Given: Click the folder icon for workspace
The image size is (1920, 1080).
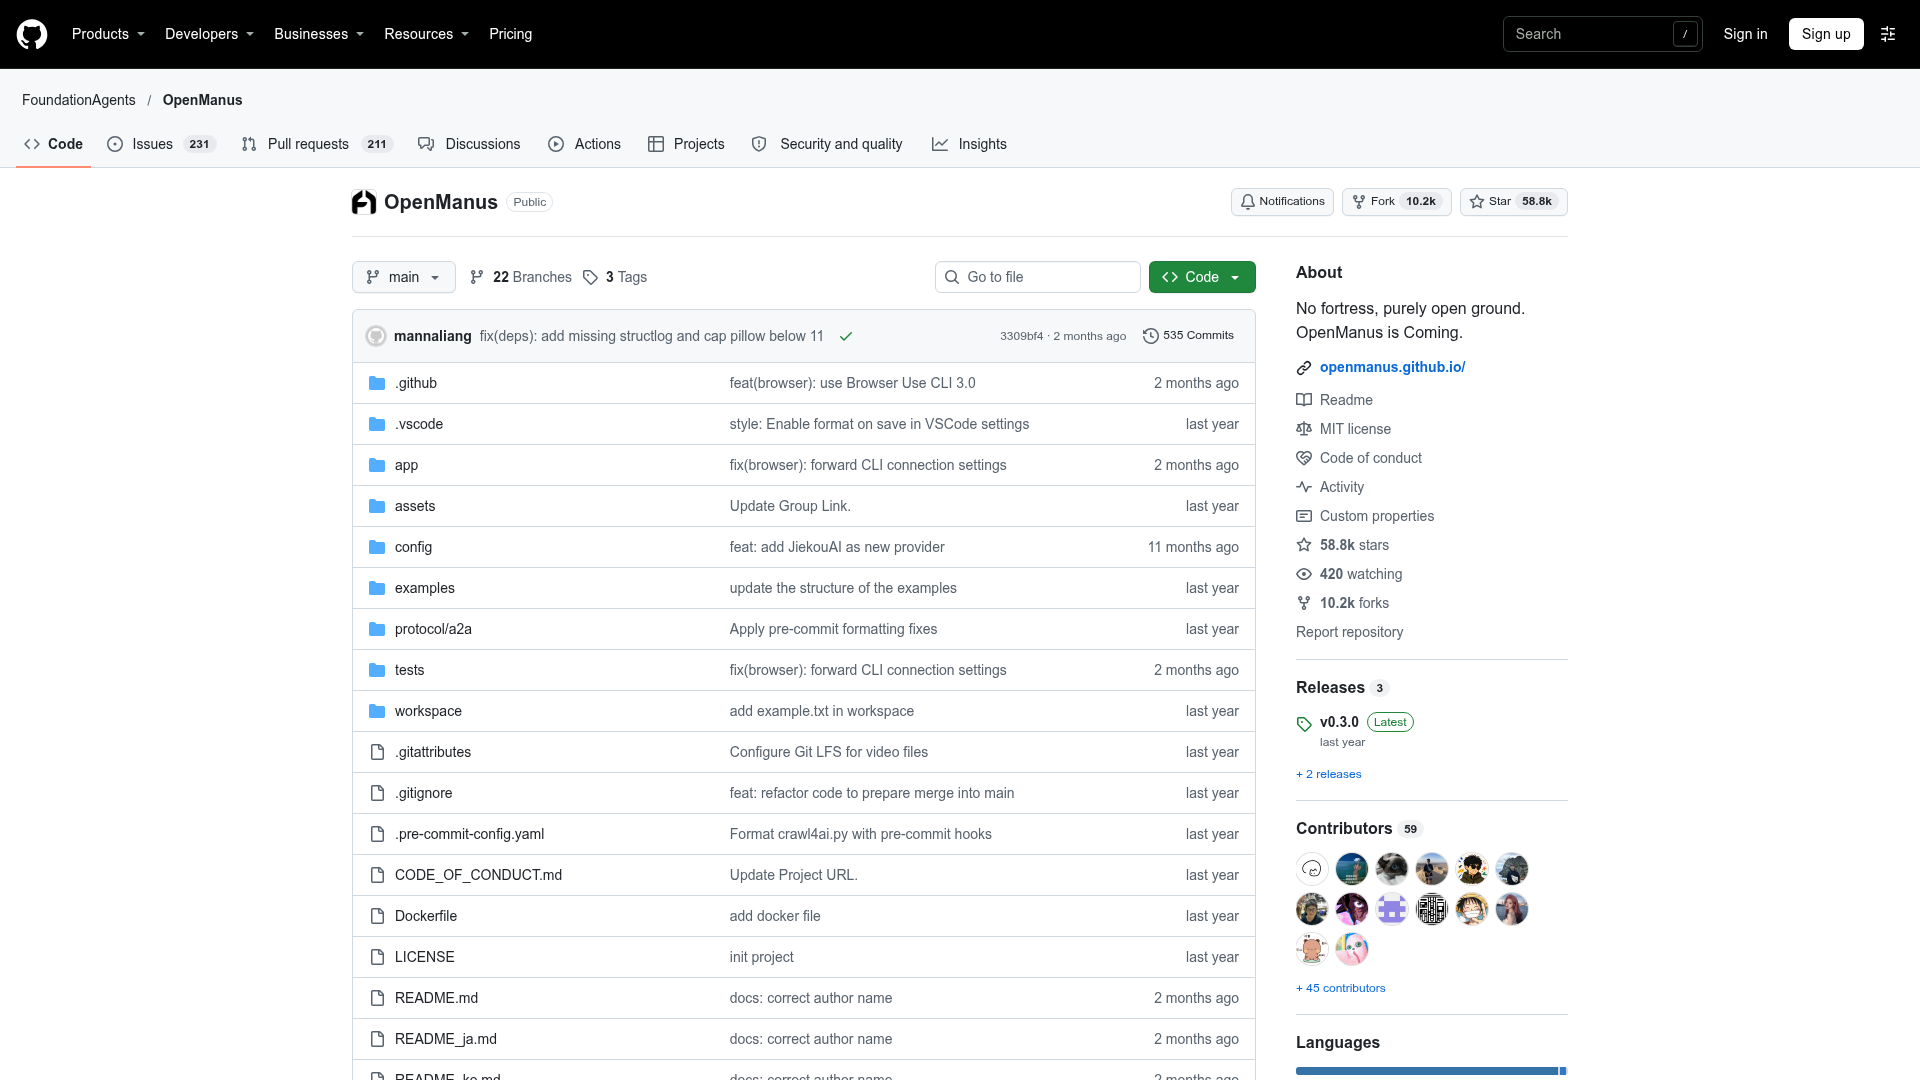Looking at the screenshot, I should [377, 711].
